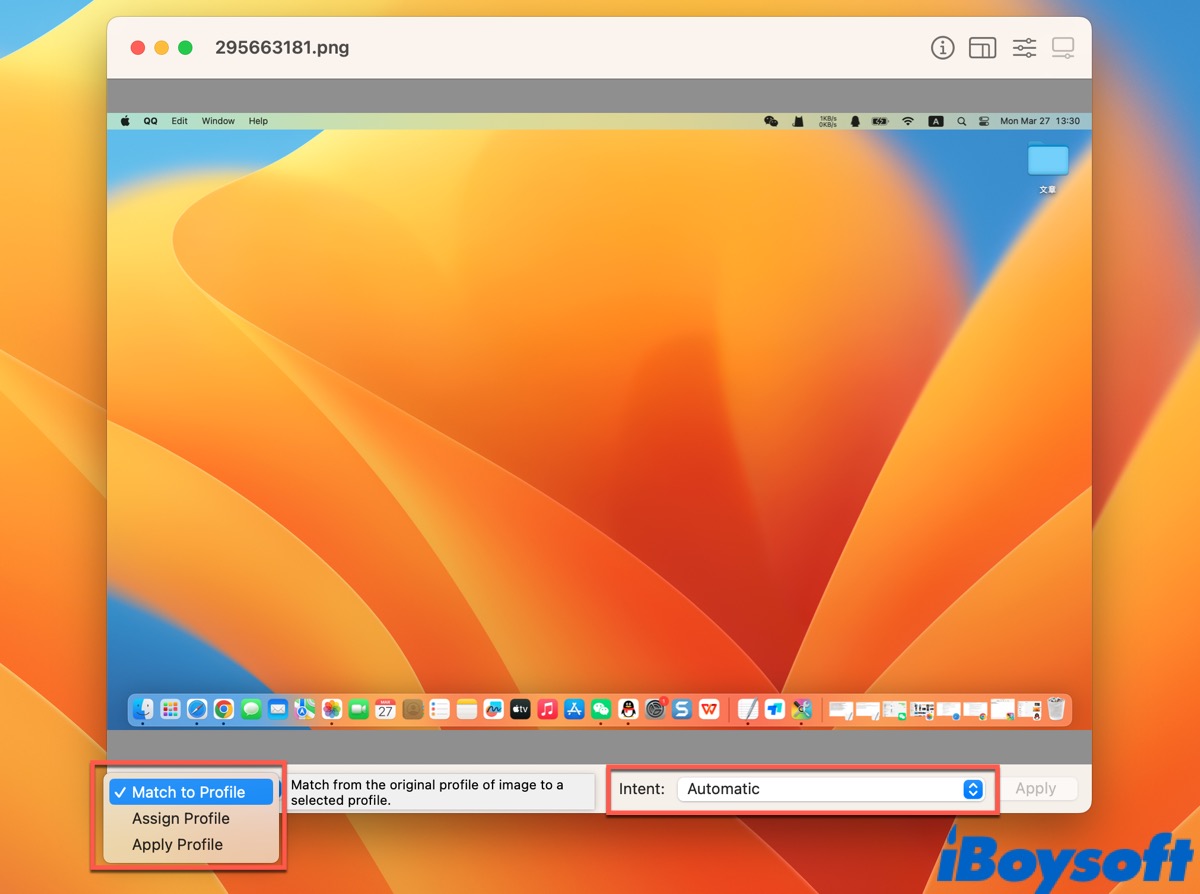Image resolution: width=1200 pixels, height=894 pixels.
Task: Click Spotlight search icon in pictured menu bar
Action: (962, 121)
